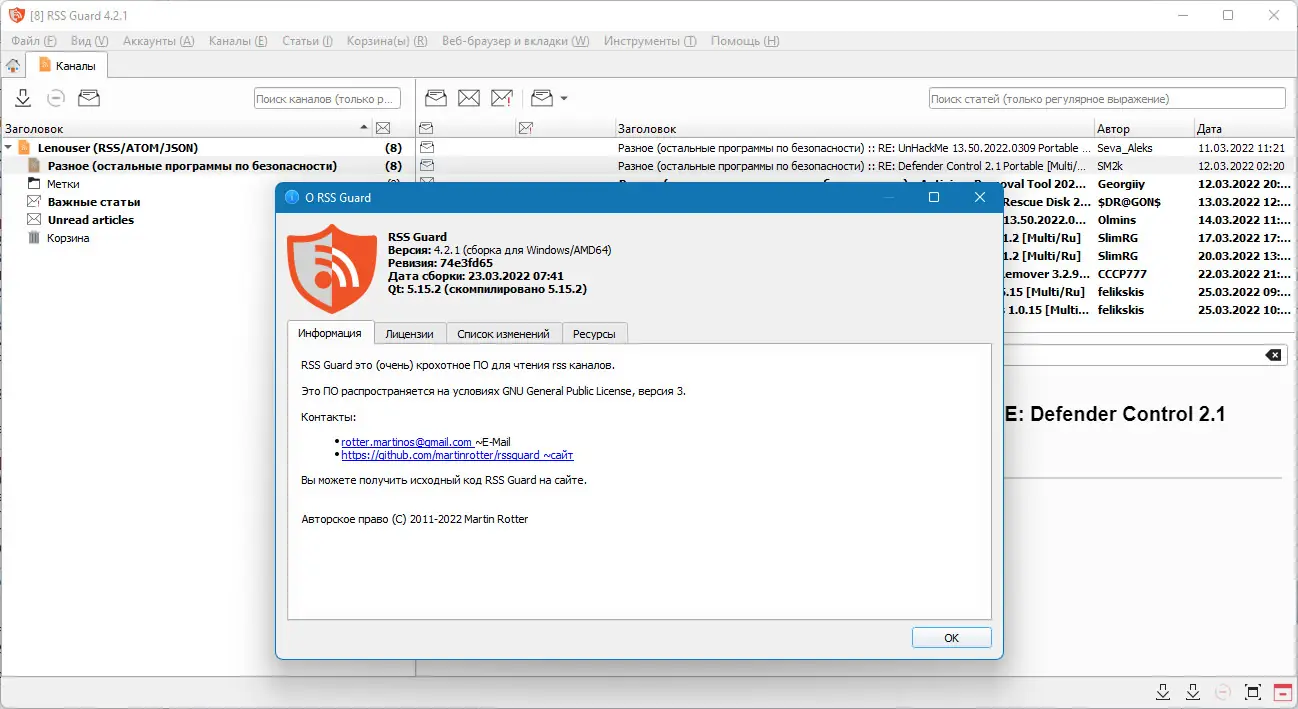Click the toggle importance envelope icon with exclamation
Image resolution: width=1298 pixels, height=709 pixels.
502,98
